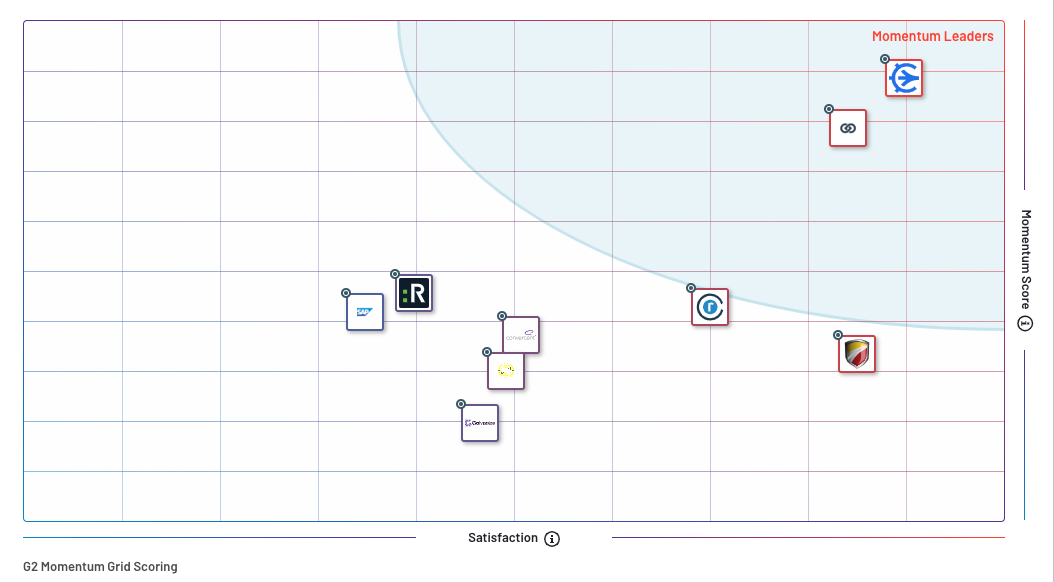
Task: Select the Convercent logo card
Action: point(521,336)
